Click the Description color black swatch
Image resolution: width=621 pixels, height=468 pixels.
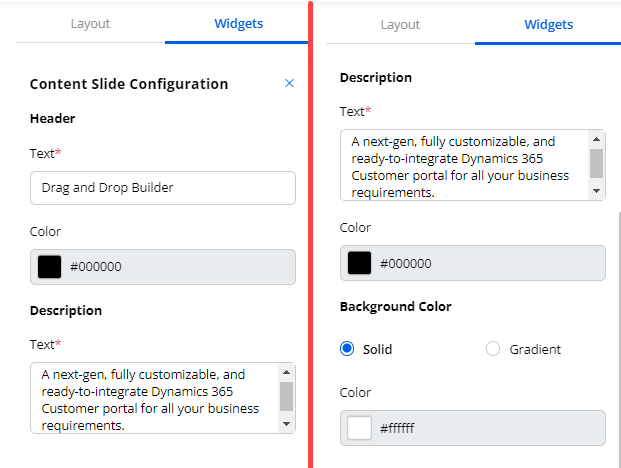click(360, 263)
